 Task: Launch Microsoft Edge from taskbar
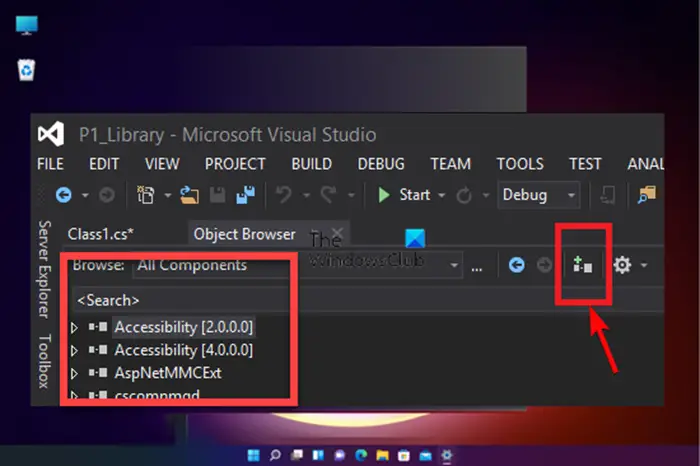pyautogui.click(x=361, y=455)
